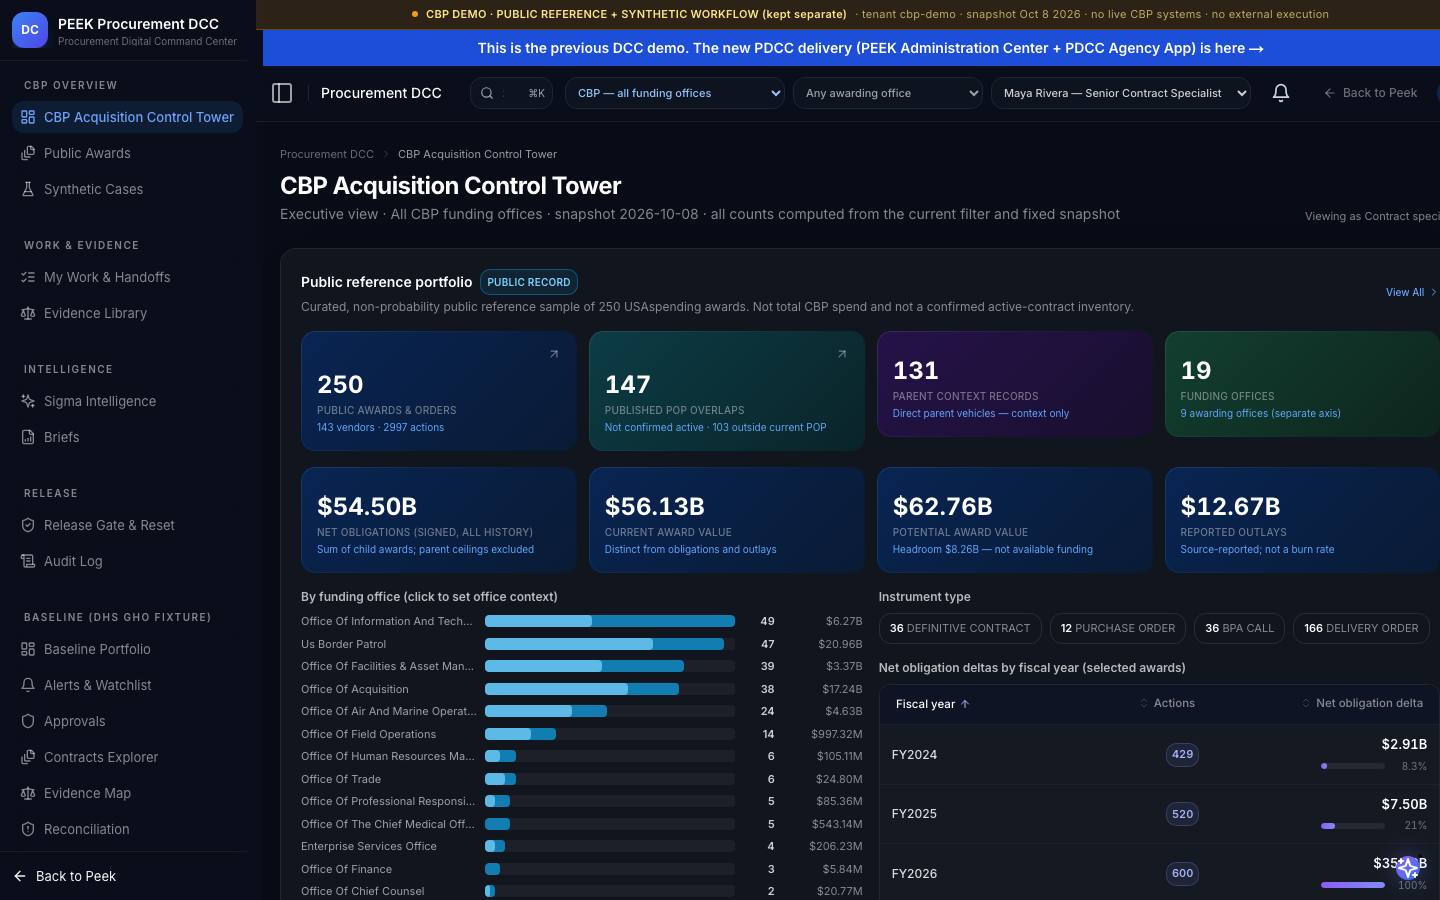Click the $54.50B Net Obligations card
The height and width of the screenshot is (900, 1440).
pos(439,520)
